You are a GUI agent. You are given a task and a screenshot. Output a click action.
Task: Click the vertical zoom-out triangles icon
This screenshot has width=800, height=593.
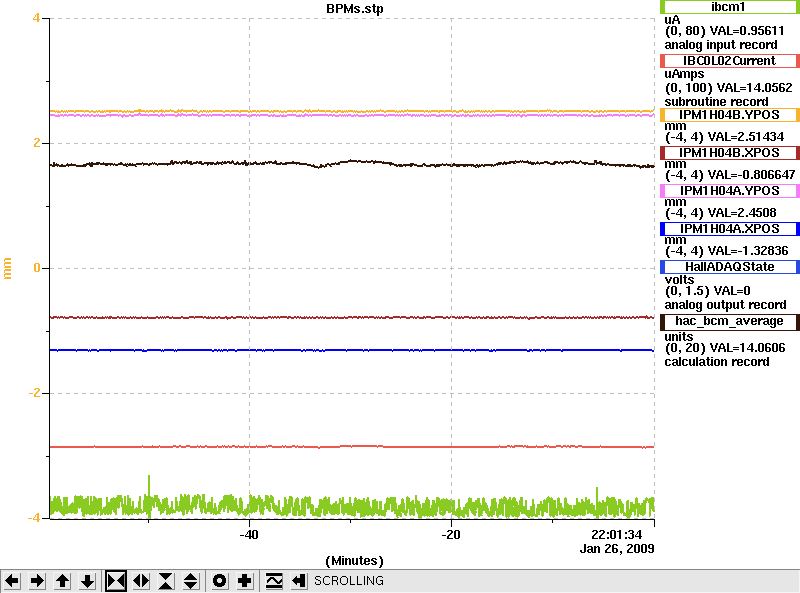point(191,581)
